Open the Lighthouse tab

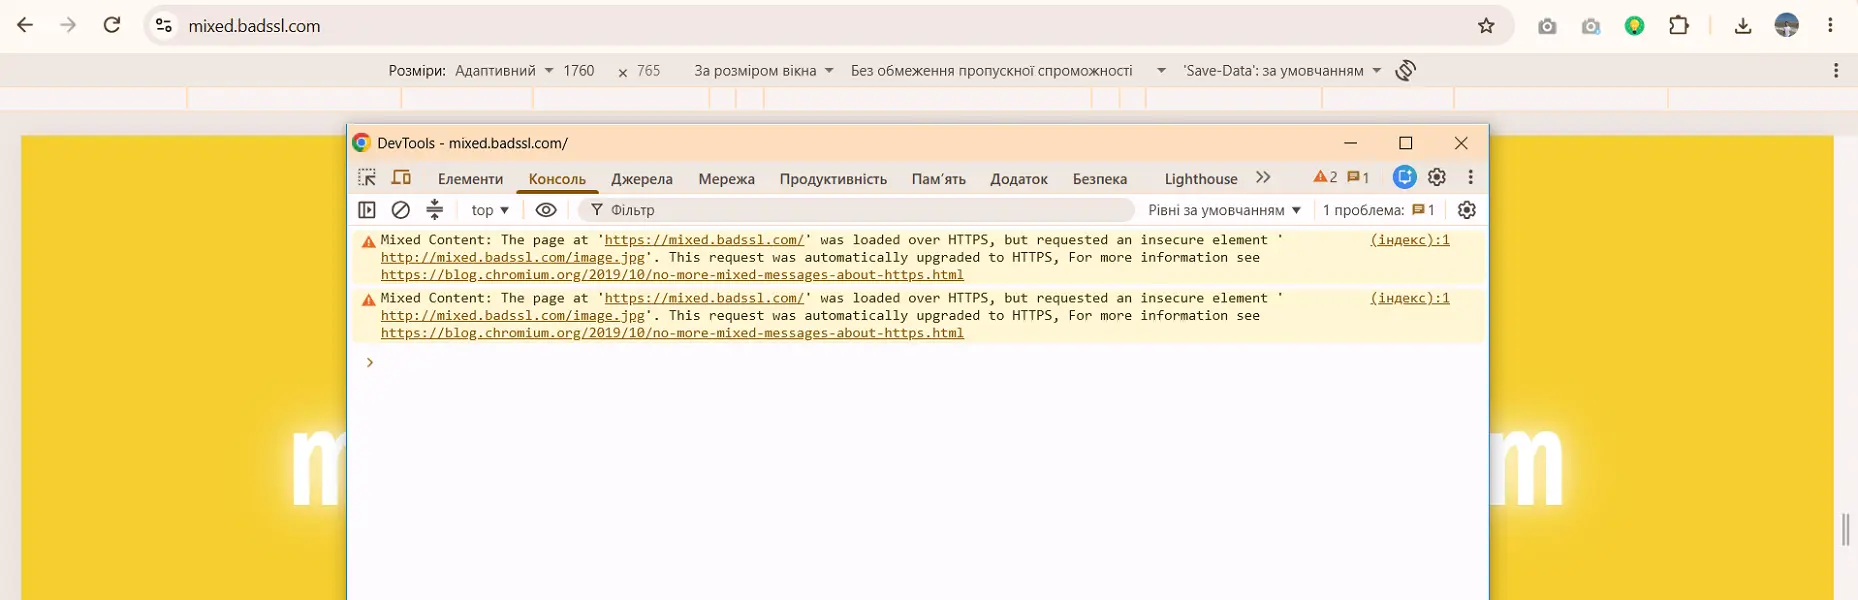click(1201, 179)
